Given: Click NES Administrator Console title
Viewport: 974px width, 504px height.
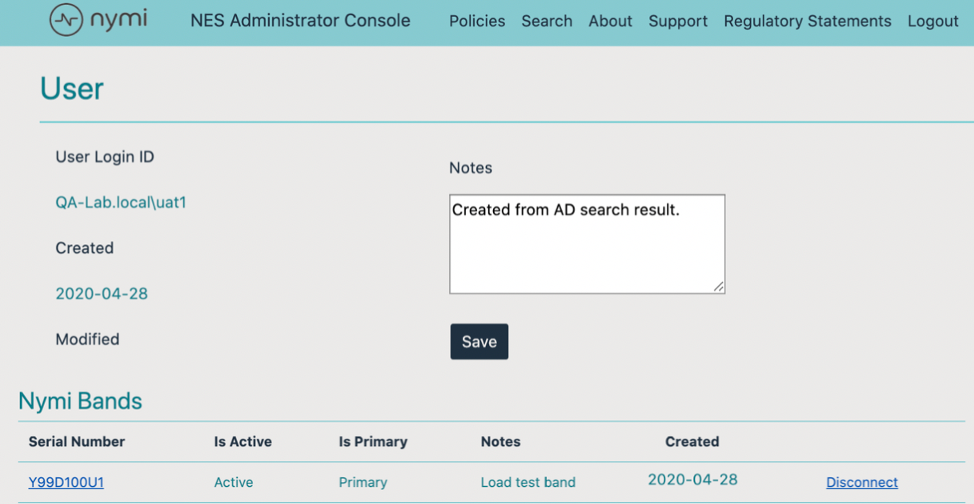Looking at the screenshot, I should click(x=300, y=21).
